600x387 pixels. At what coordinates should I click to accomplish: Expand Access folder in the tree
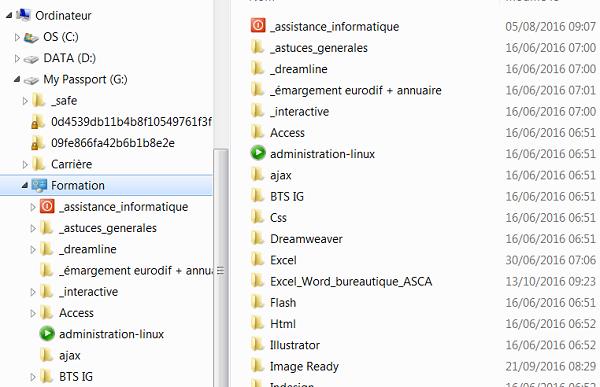click(33, 314)
